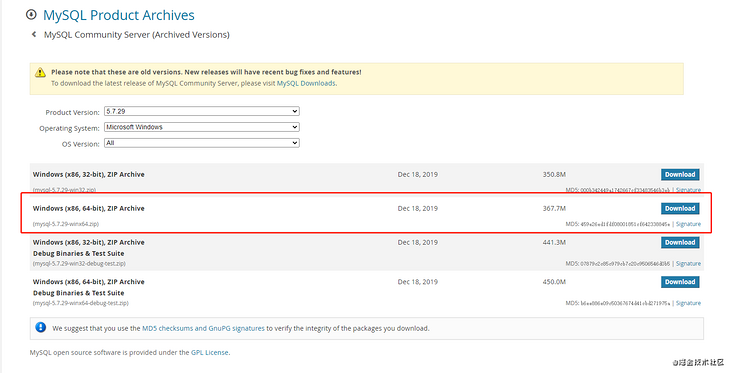Click MySQL Community Server (Archived Versions) text
The height and width of the screenshot is (373, 732).
click(137, 35)
